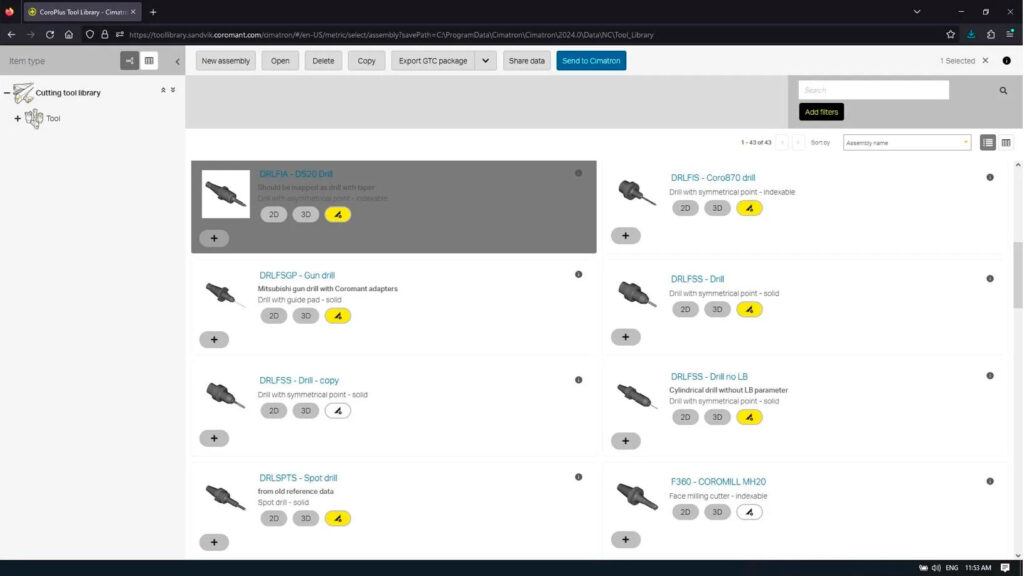Click yellow cutting icon on DRLFIS Coro870 drill
The width and height of the screenshot is (1024, 576).
[749, 208]
